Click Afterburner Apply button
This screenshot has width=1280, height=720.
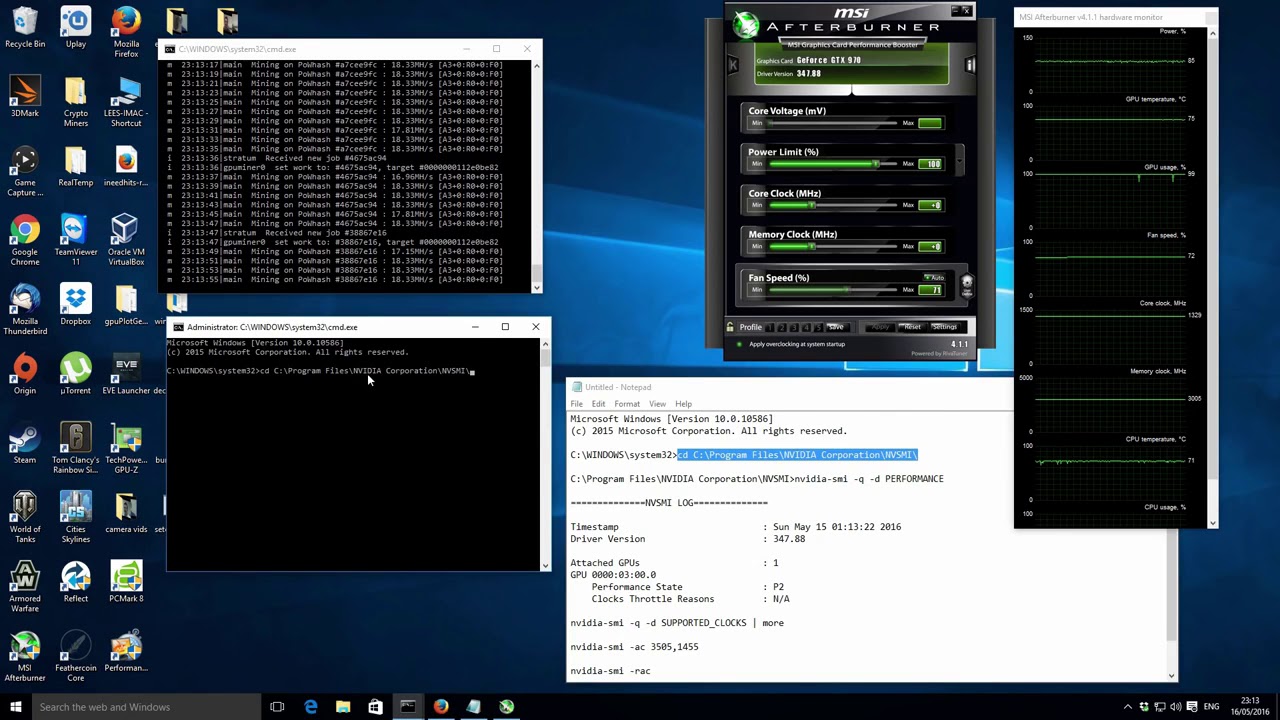[x=880, y=327]
